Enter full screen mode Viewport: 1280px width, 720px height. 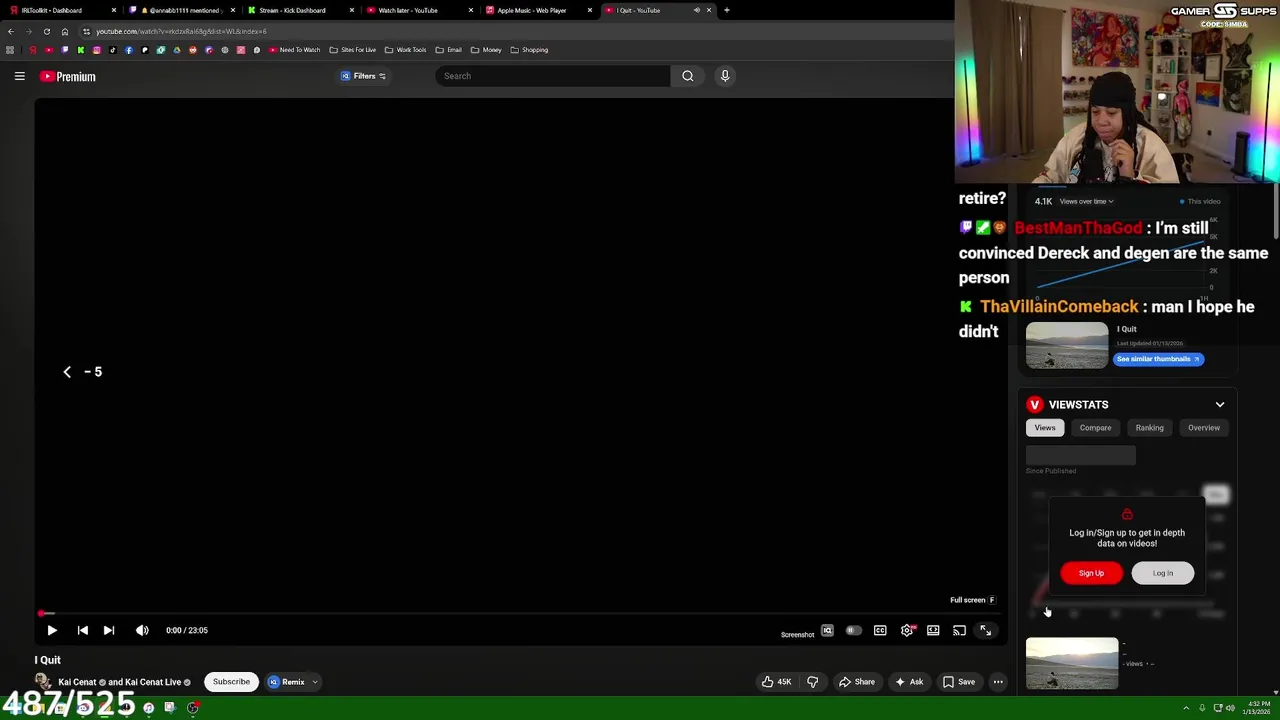(x=985, y=631)
